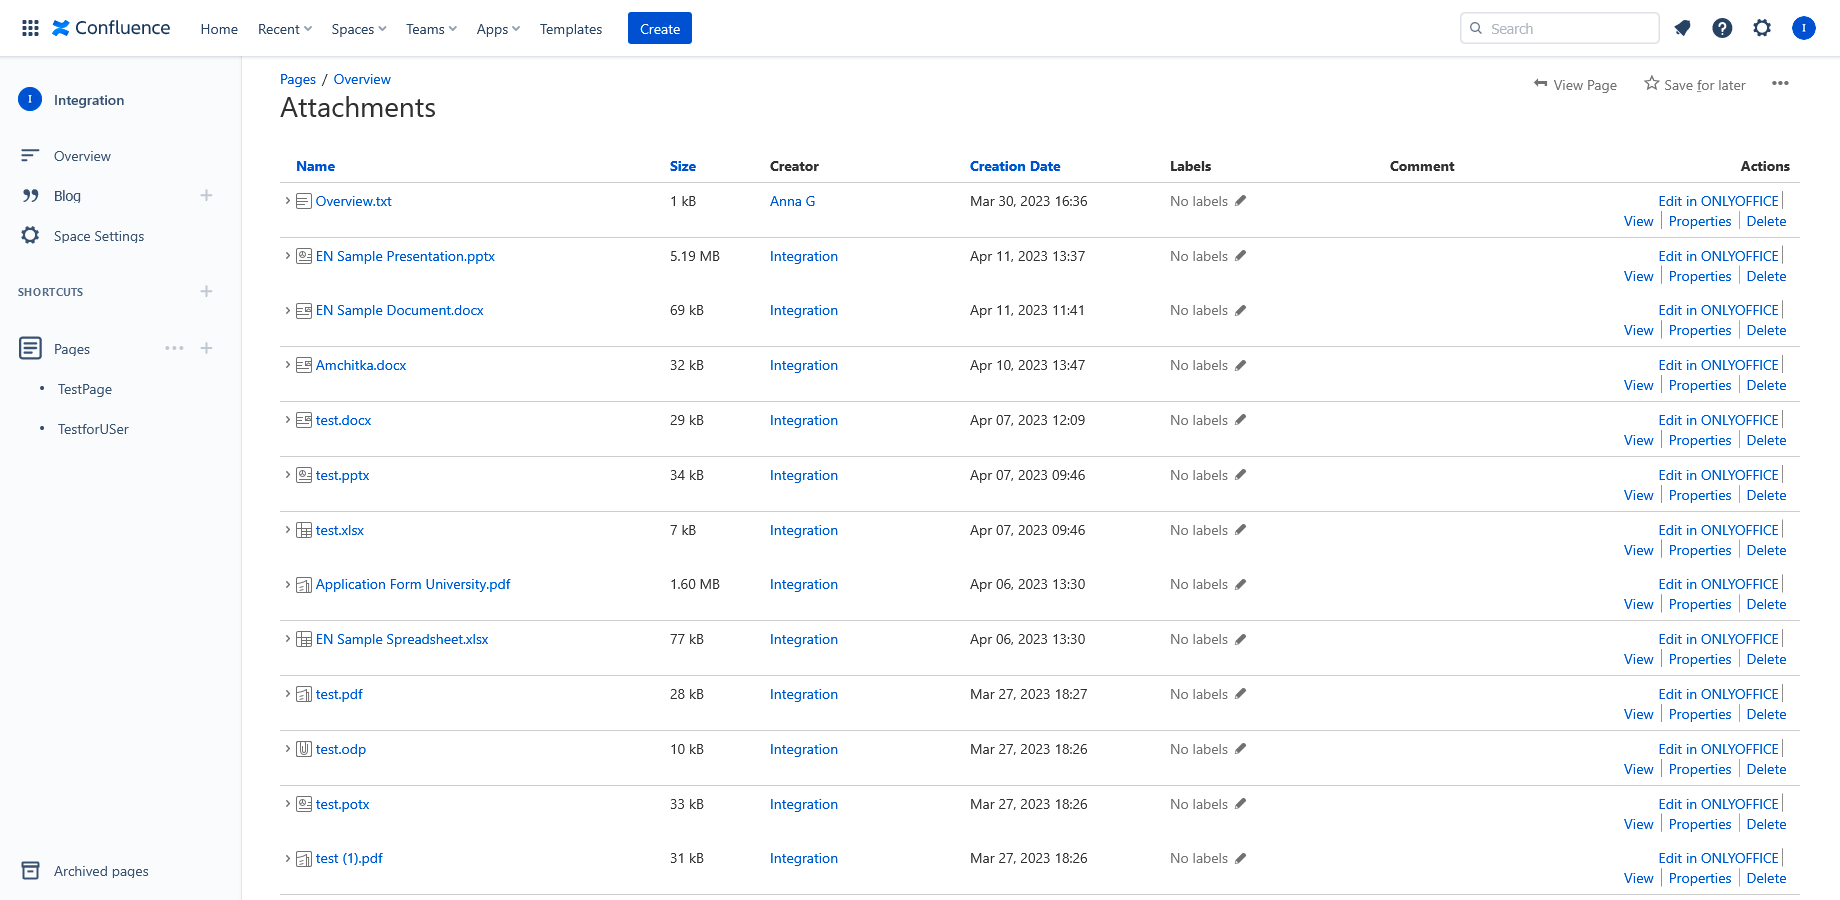Expand the test.docx attachment row
Viewport: 1840px width, 900px height.
pyautogui.click(x=288, y=420)
